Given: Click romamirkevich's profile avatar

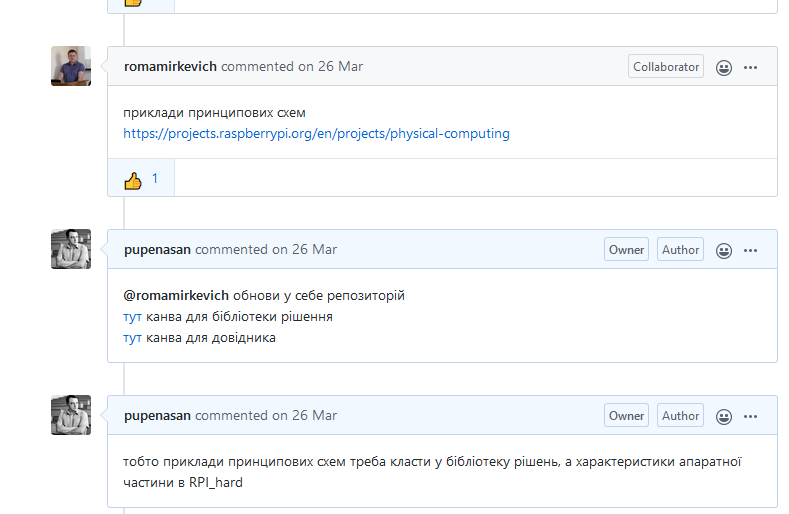Looking at the screenshot, I should 71,66.
